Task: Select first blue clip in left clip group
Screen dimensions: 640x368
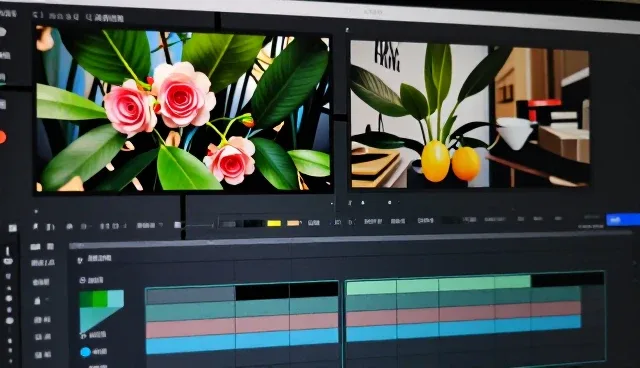Action: point(191,345)
